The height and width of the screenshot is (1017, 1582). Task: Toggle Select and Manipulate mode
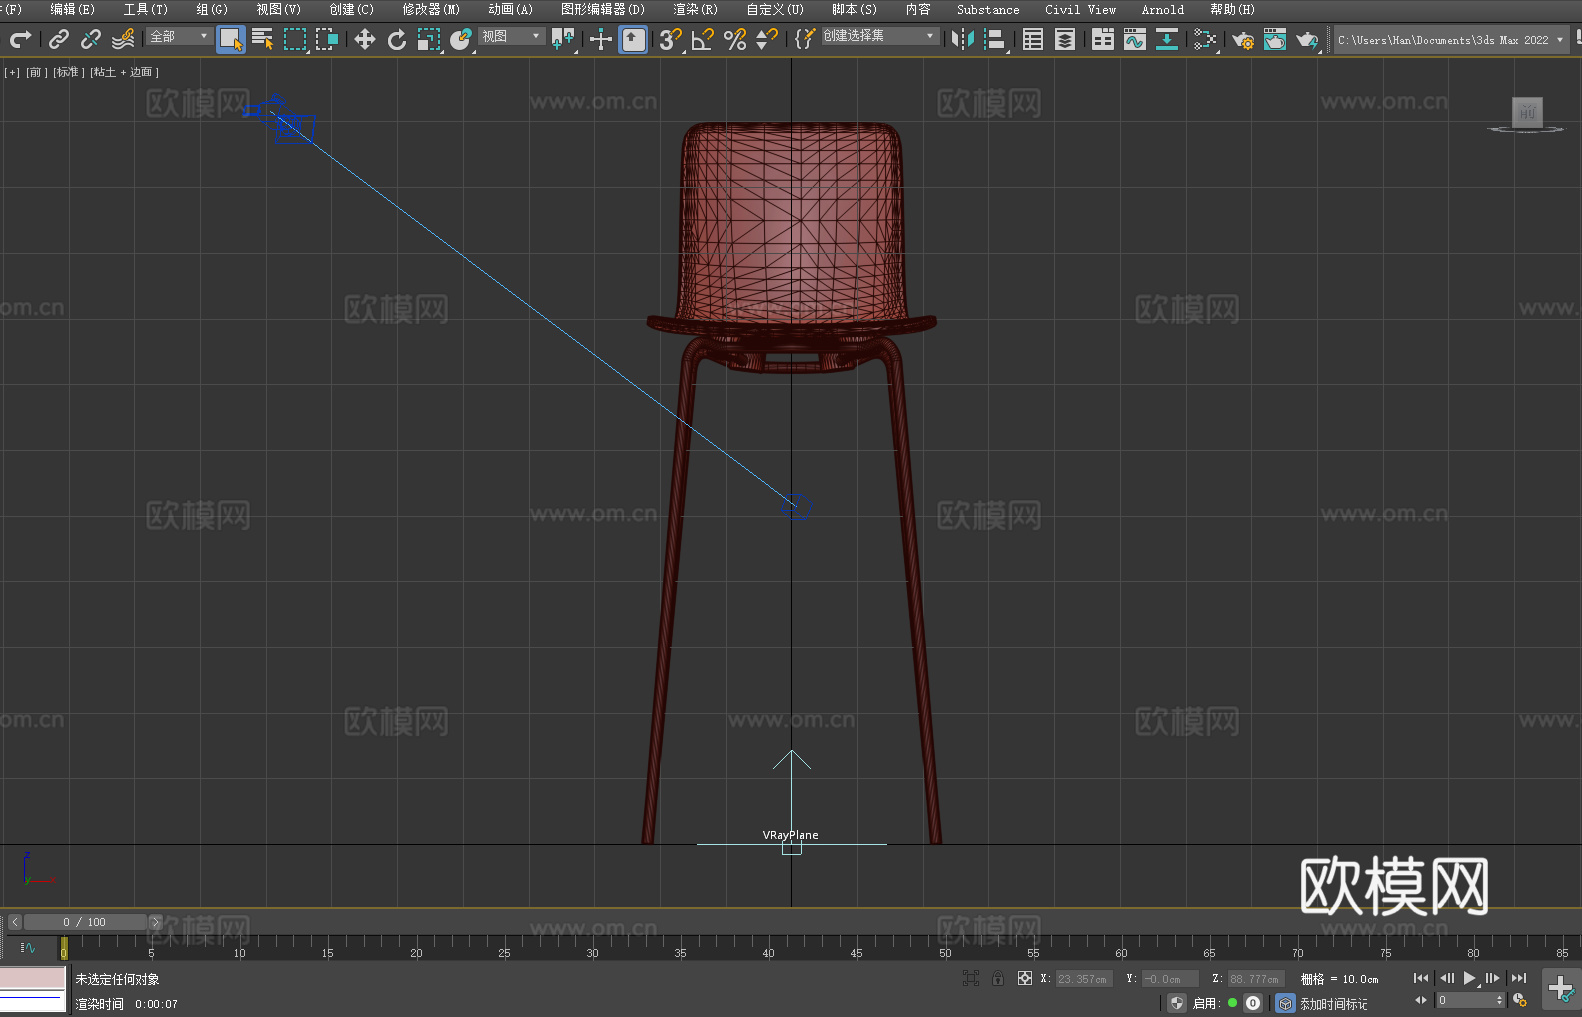(601, 39)
